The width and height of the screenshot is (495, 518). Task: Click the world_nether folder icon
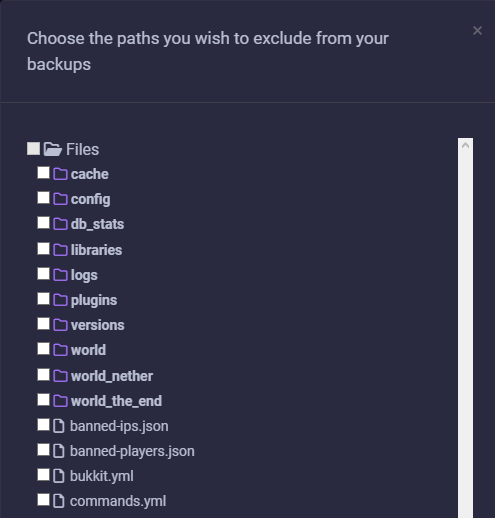tap(60, 376)
